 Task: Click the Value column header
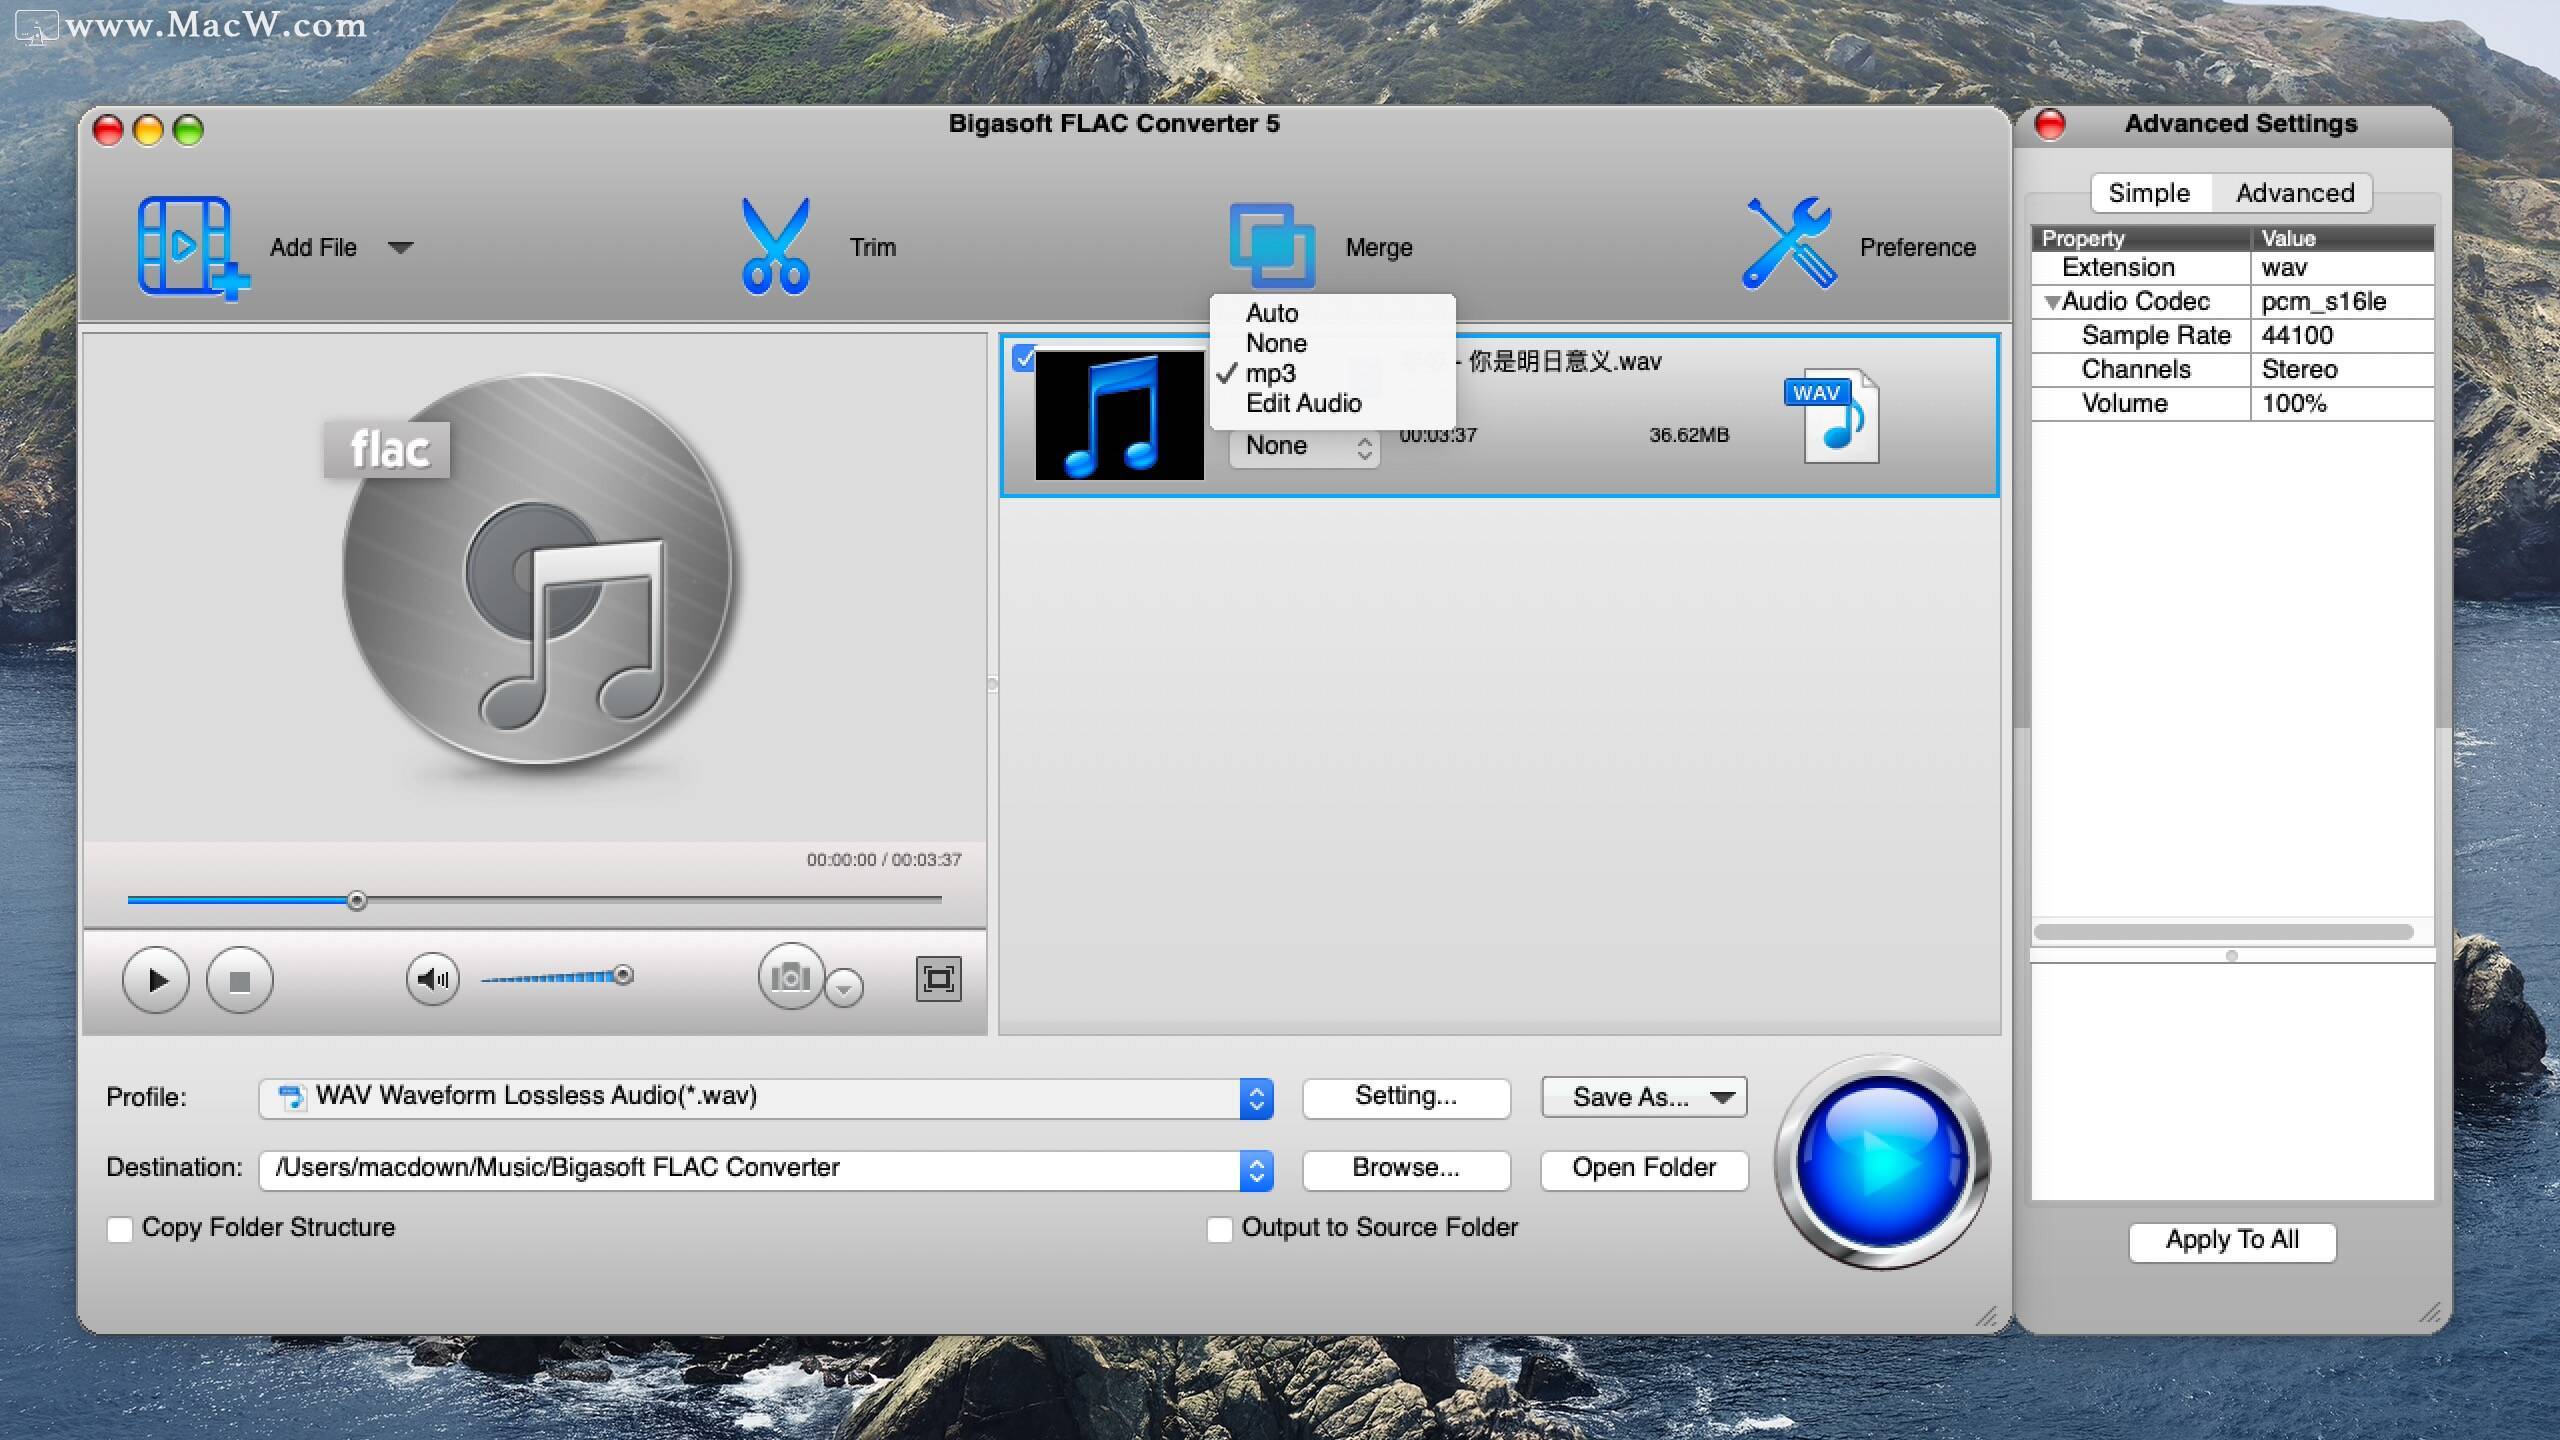(2341, 238)
